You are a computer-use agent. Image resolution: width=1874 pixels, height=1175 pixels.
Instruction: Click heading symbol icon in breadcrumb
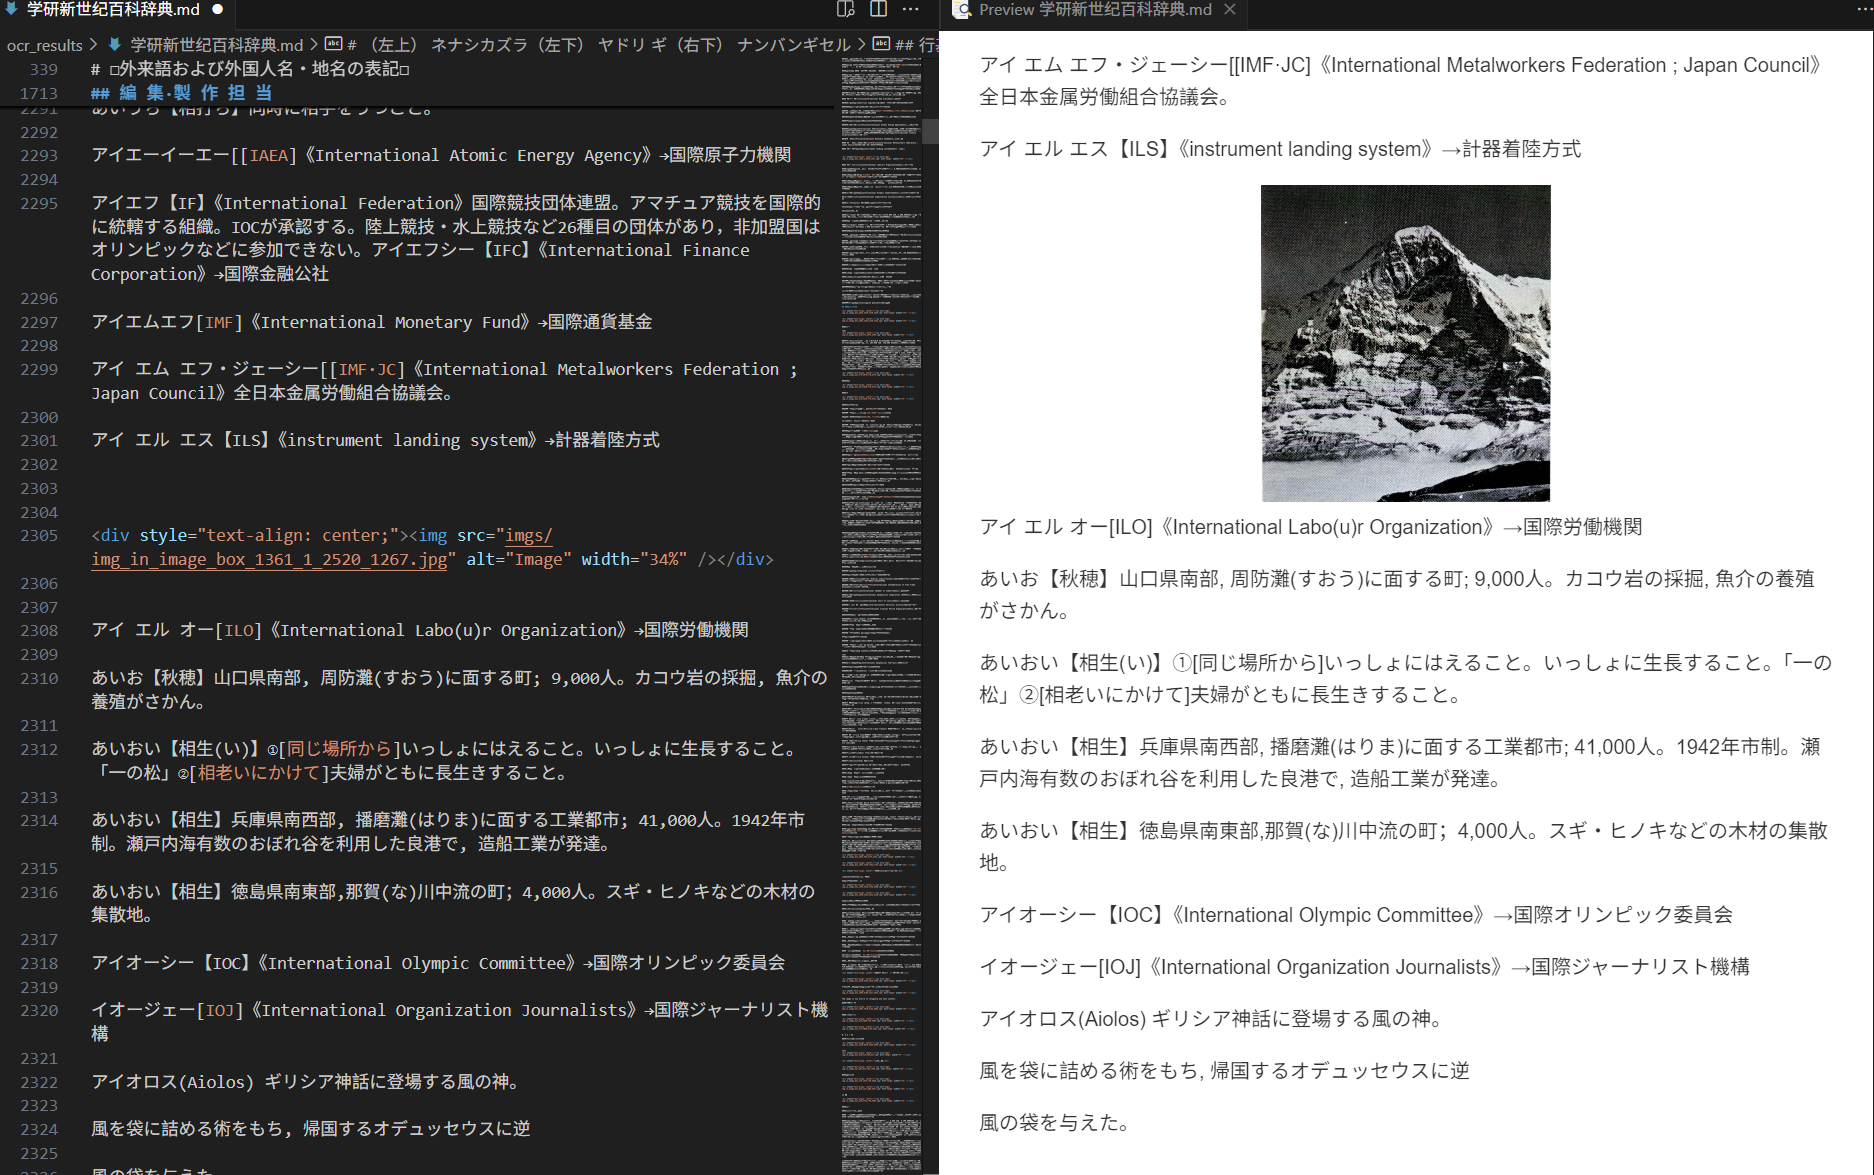point(334,44)
